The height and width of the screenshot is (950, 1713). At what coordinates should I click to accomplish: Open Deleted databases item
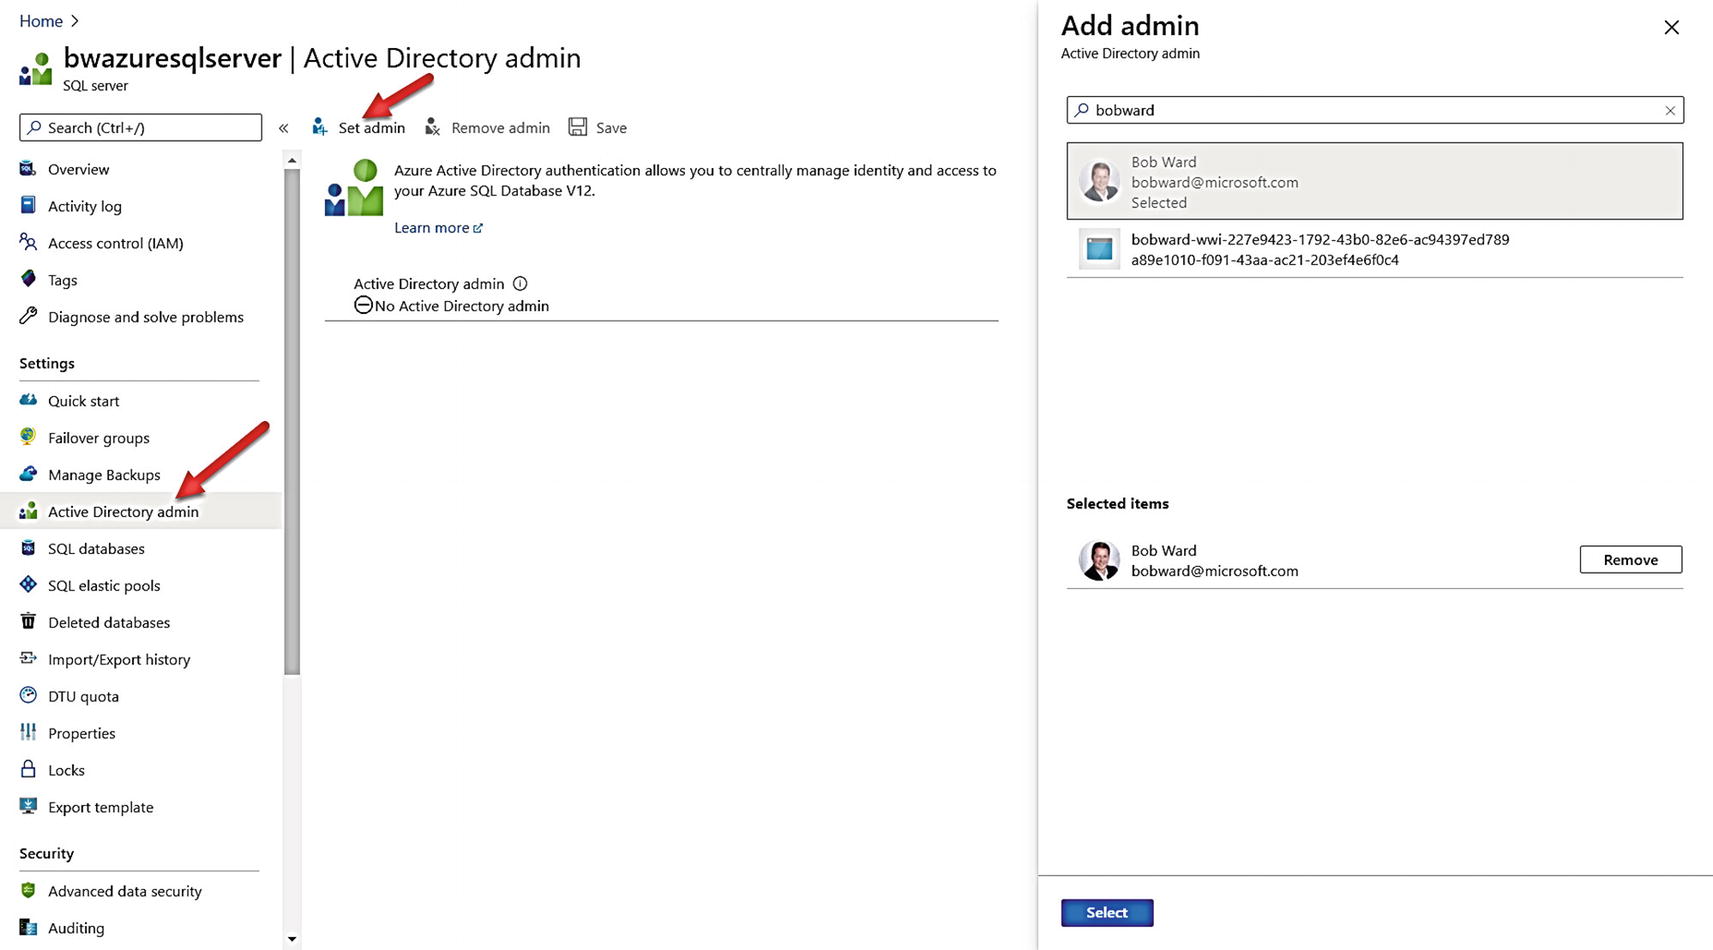coord(109,622)
